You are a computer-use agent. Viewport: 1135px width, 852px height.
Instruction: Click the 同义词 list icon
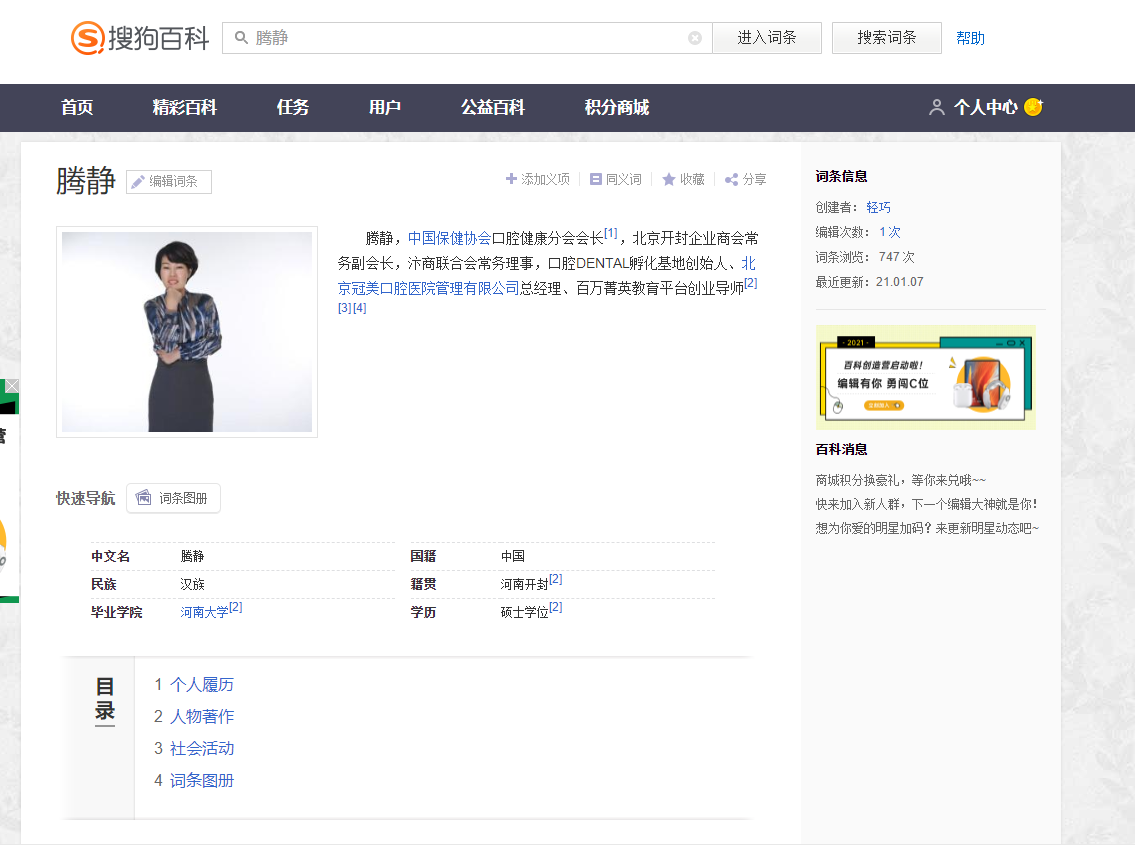pos(596,179)
